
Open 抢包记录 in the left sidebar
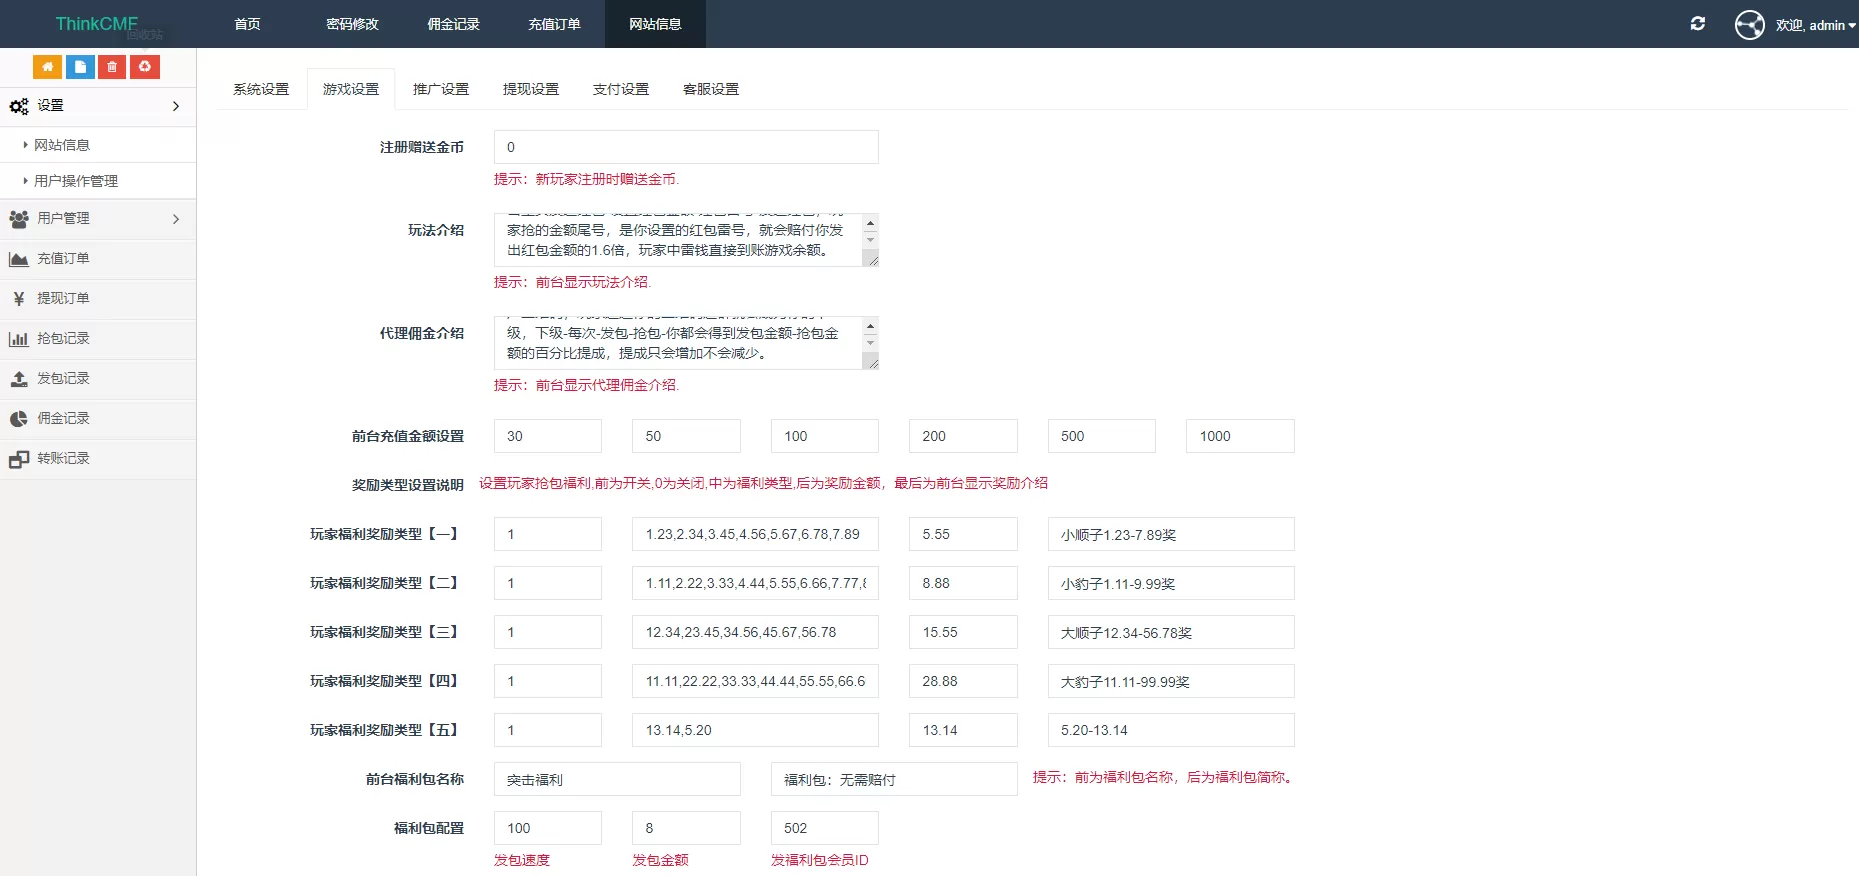(63, 339)
